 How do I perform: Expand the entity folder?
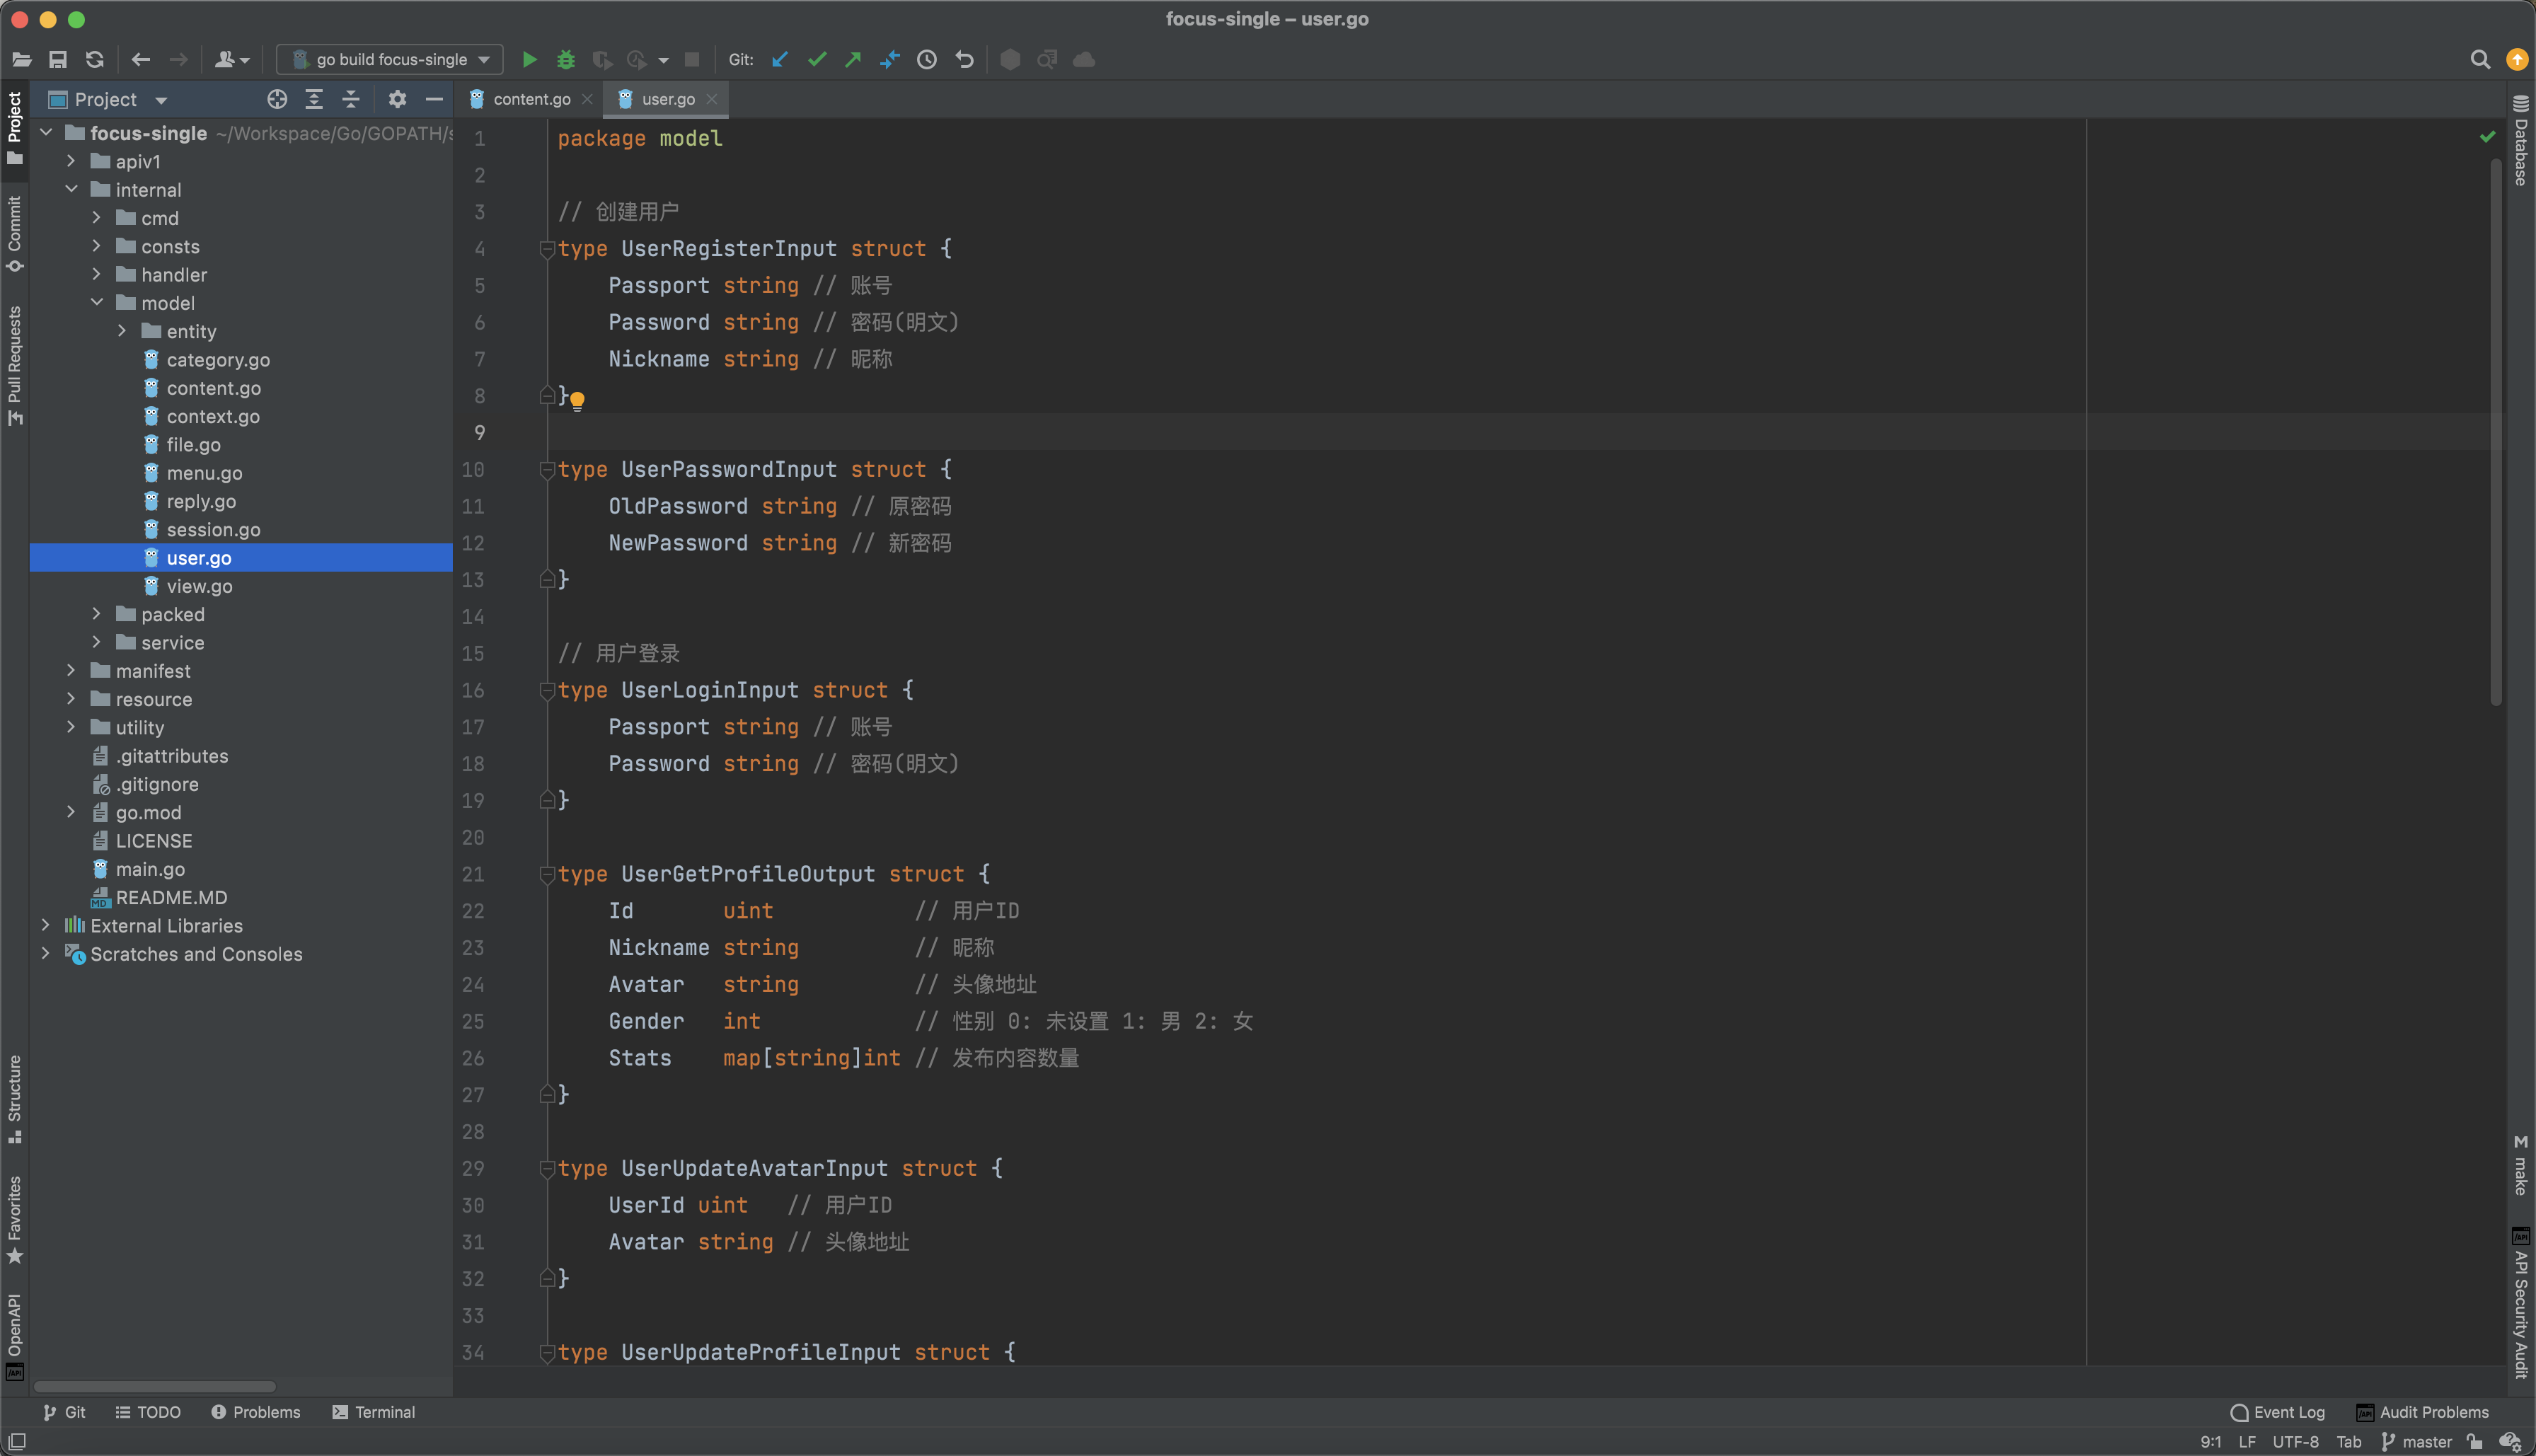click(x=122, y=331)
